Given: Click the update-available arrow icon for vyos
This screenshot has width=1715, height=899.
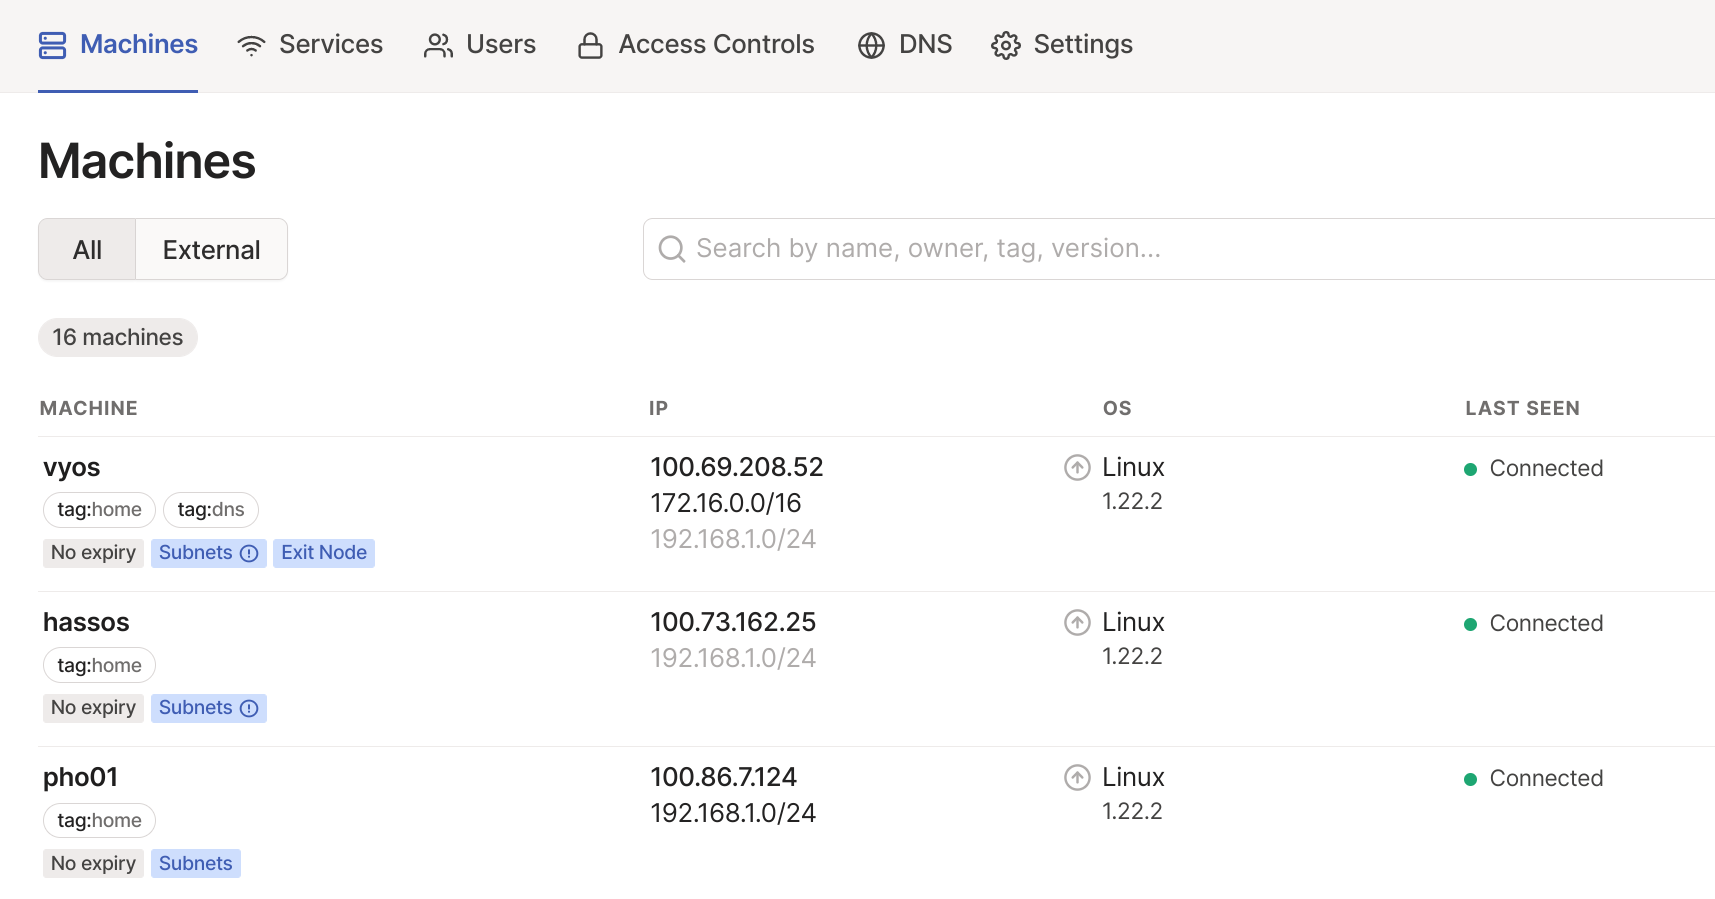Looking at the screenshot, I should click(x=1077, y=467).
